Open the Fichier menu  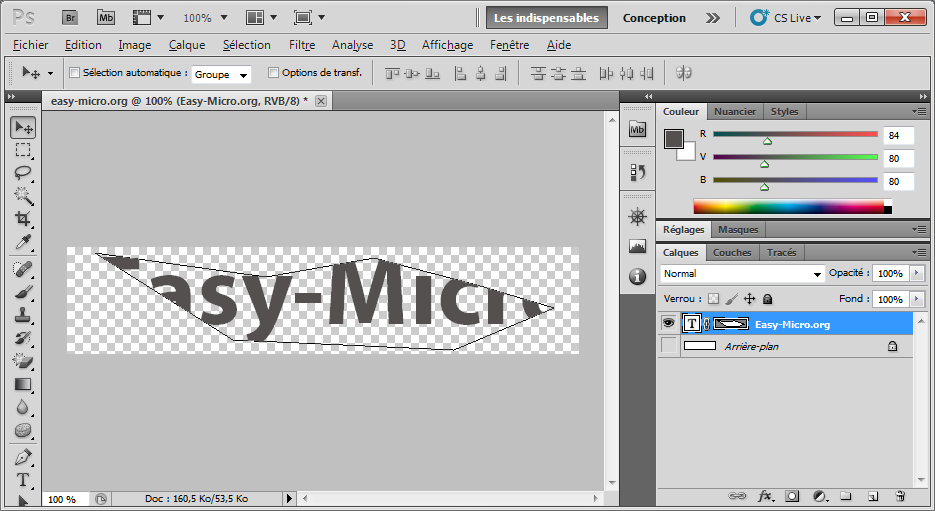[30, 45]
